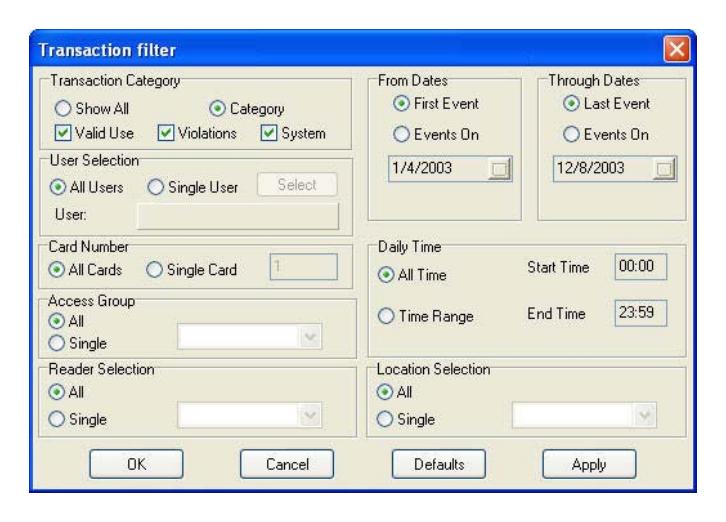The image size is (726, 522).
Task: Disable the System checkbox
Action: (x=269, y=133)
